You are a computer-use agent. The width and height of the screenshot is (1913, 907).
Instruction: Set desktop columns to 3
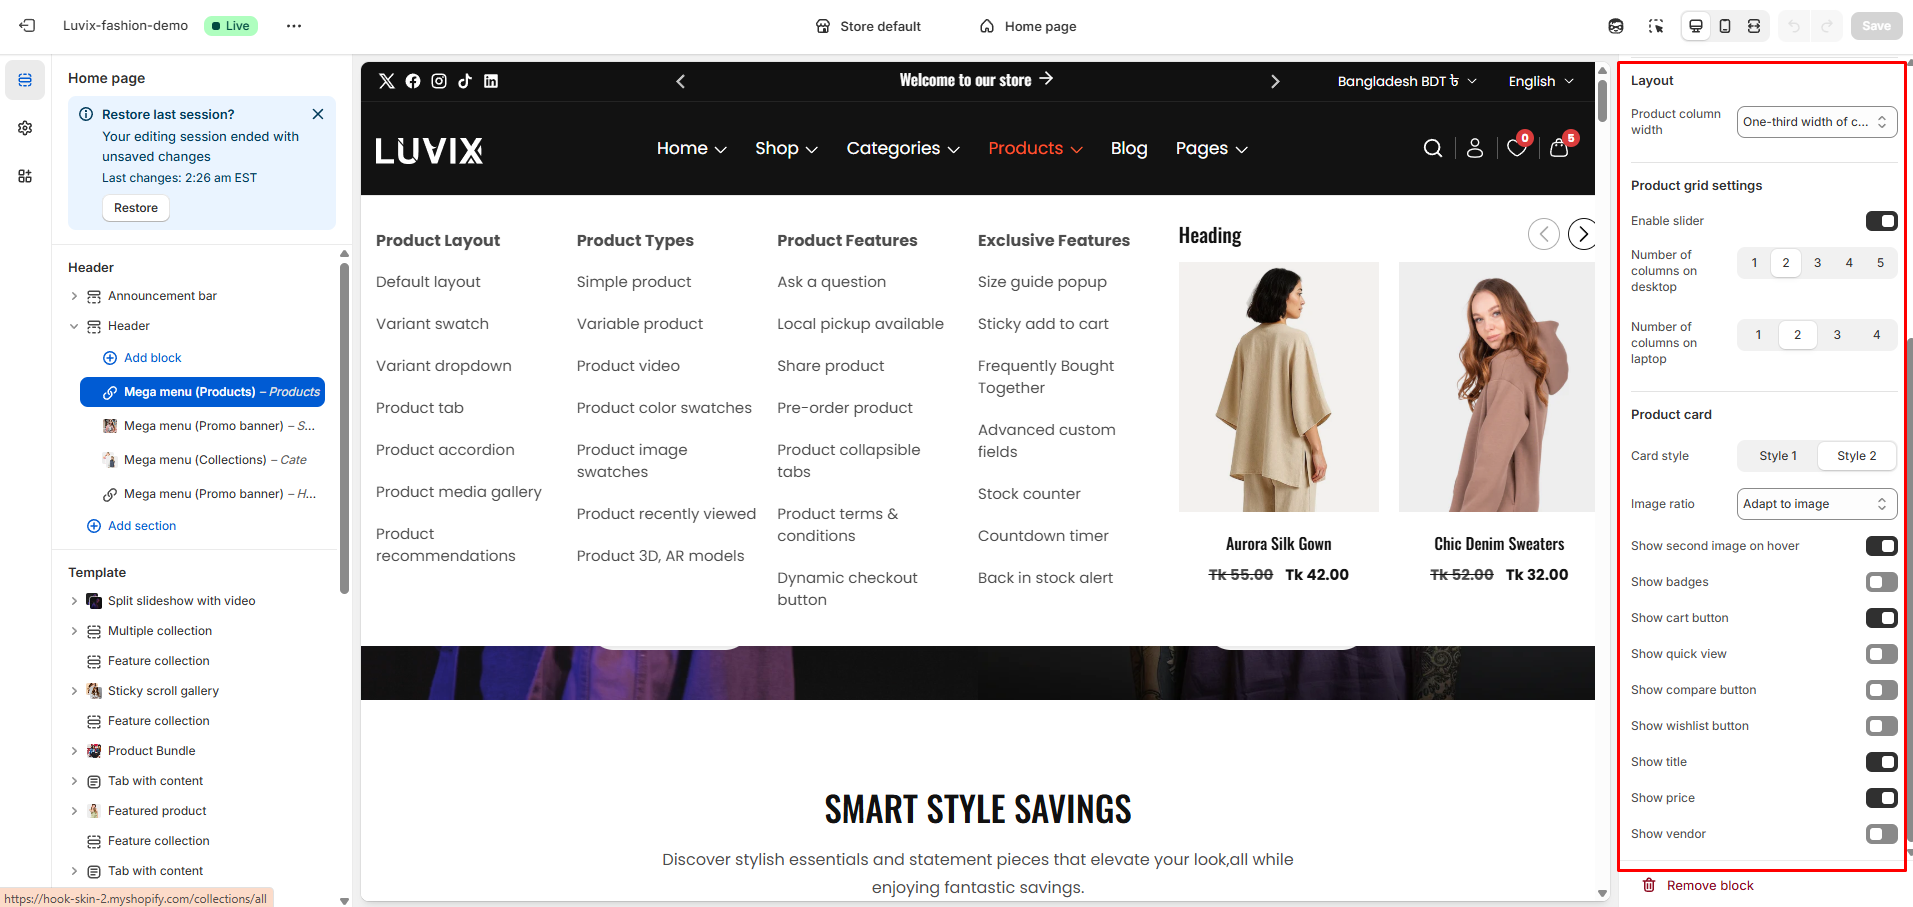tap(1817, 263)
